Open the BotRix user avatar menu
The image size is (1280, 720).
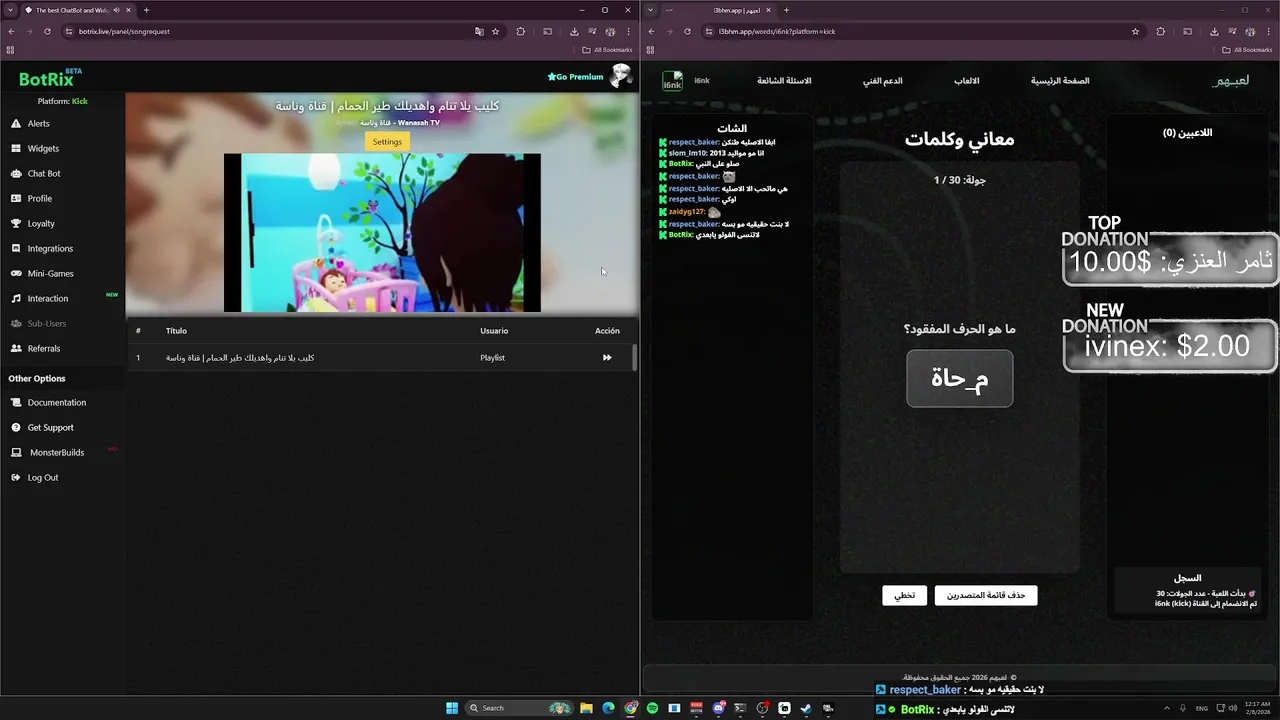click(621, 76)
